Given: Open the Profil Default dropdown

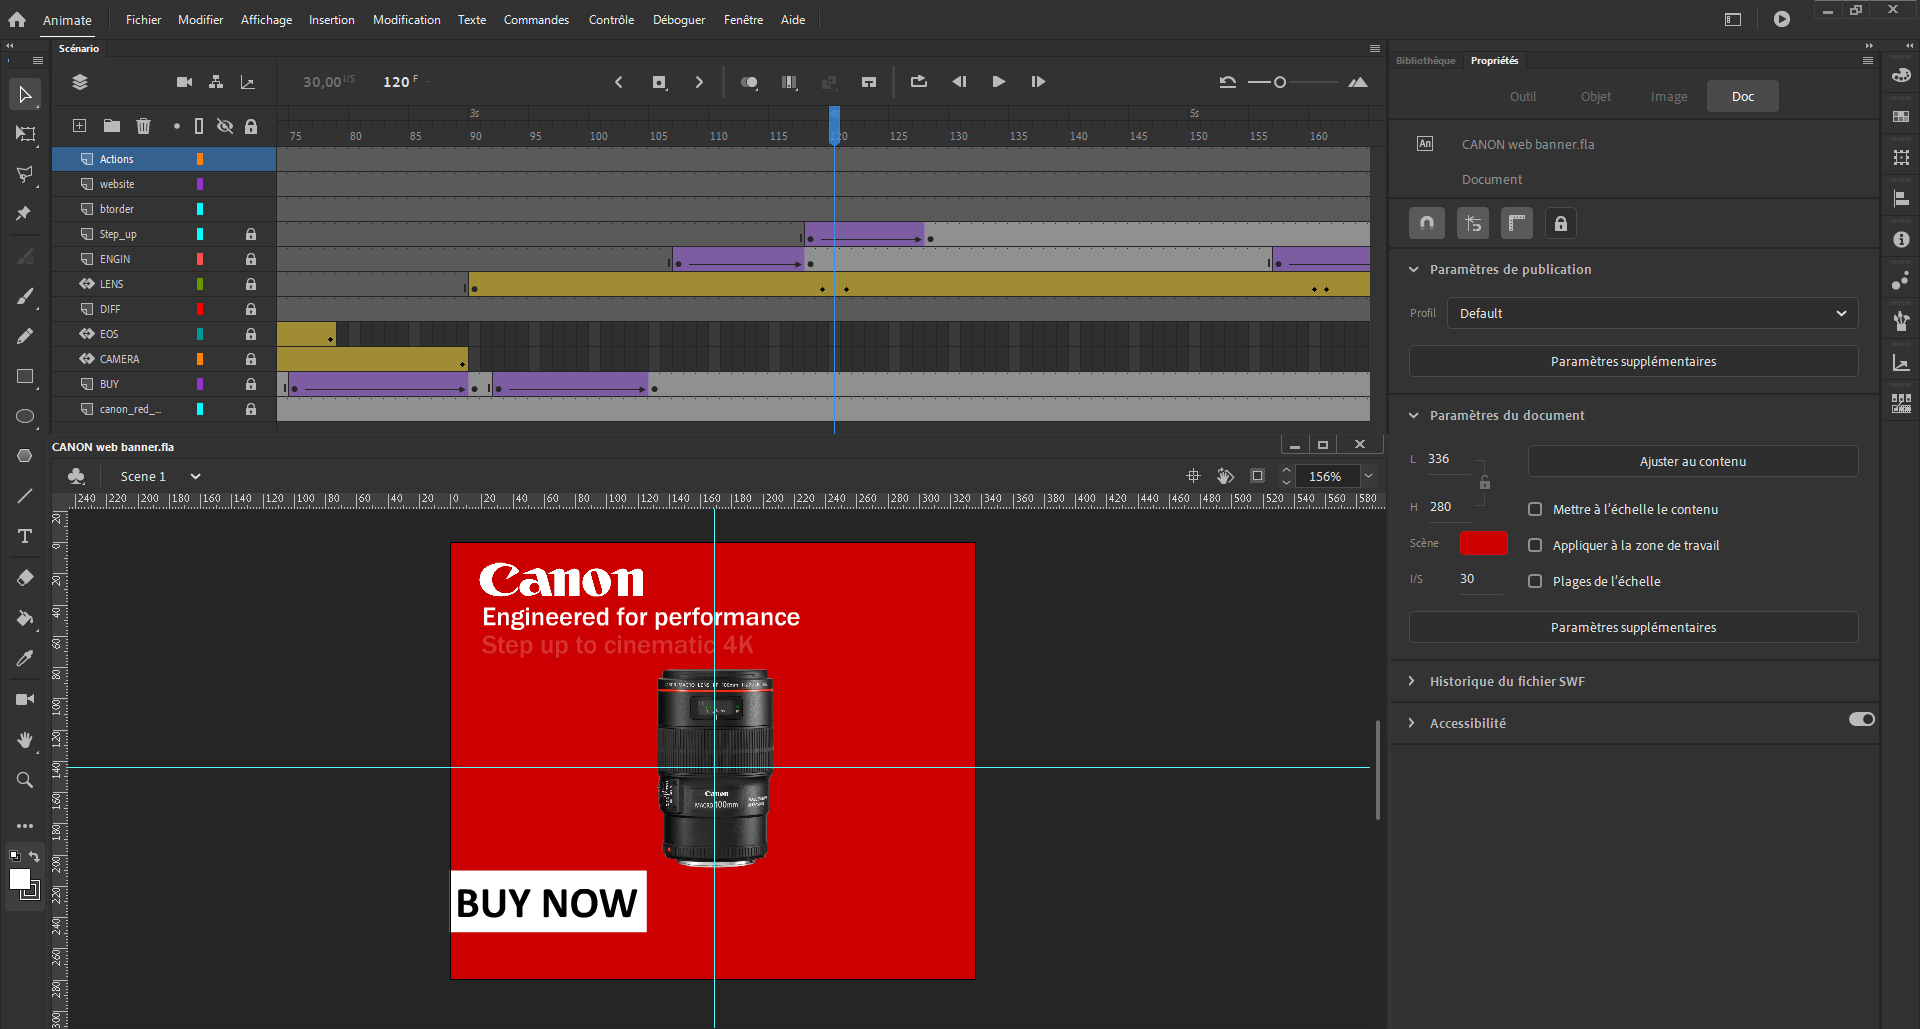Looking at the screenshot, I should [1652, 313].
